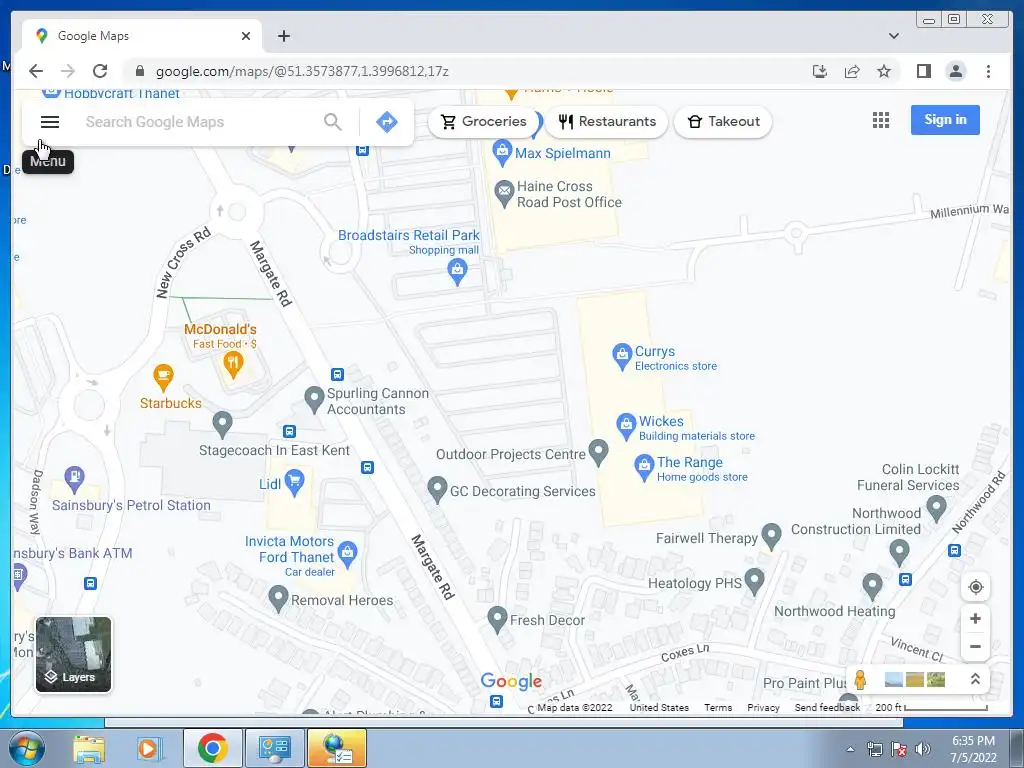Filter by Restaurants chip

tap(607, 121)
